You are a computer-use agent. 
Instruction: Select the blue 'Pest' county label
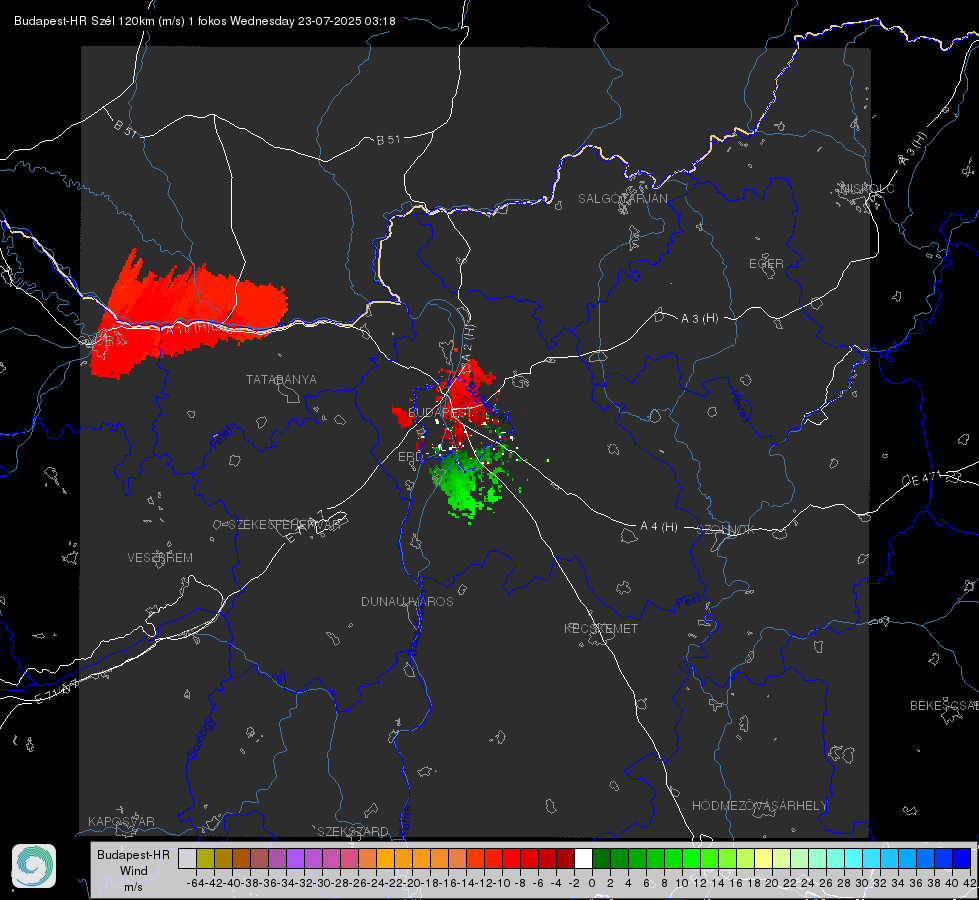click(x=688, y=602)
